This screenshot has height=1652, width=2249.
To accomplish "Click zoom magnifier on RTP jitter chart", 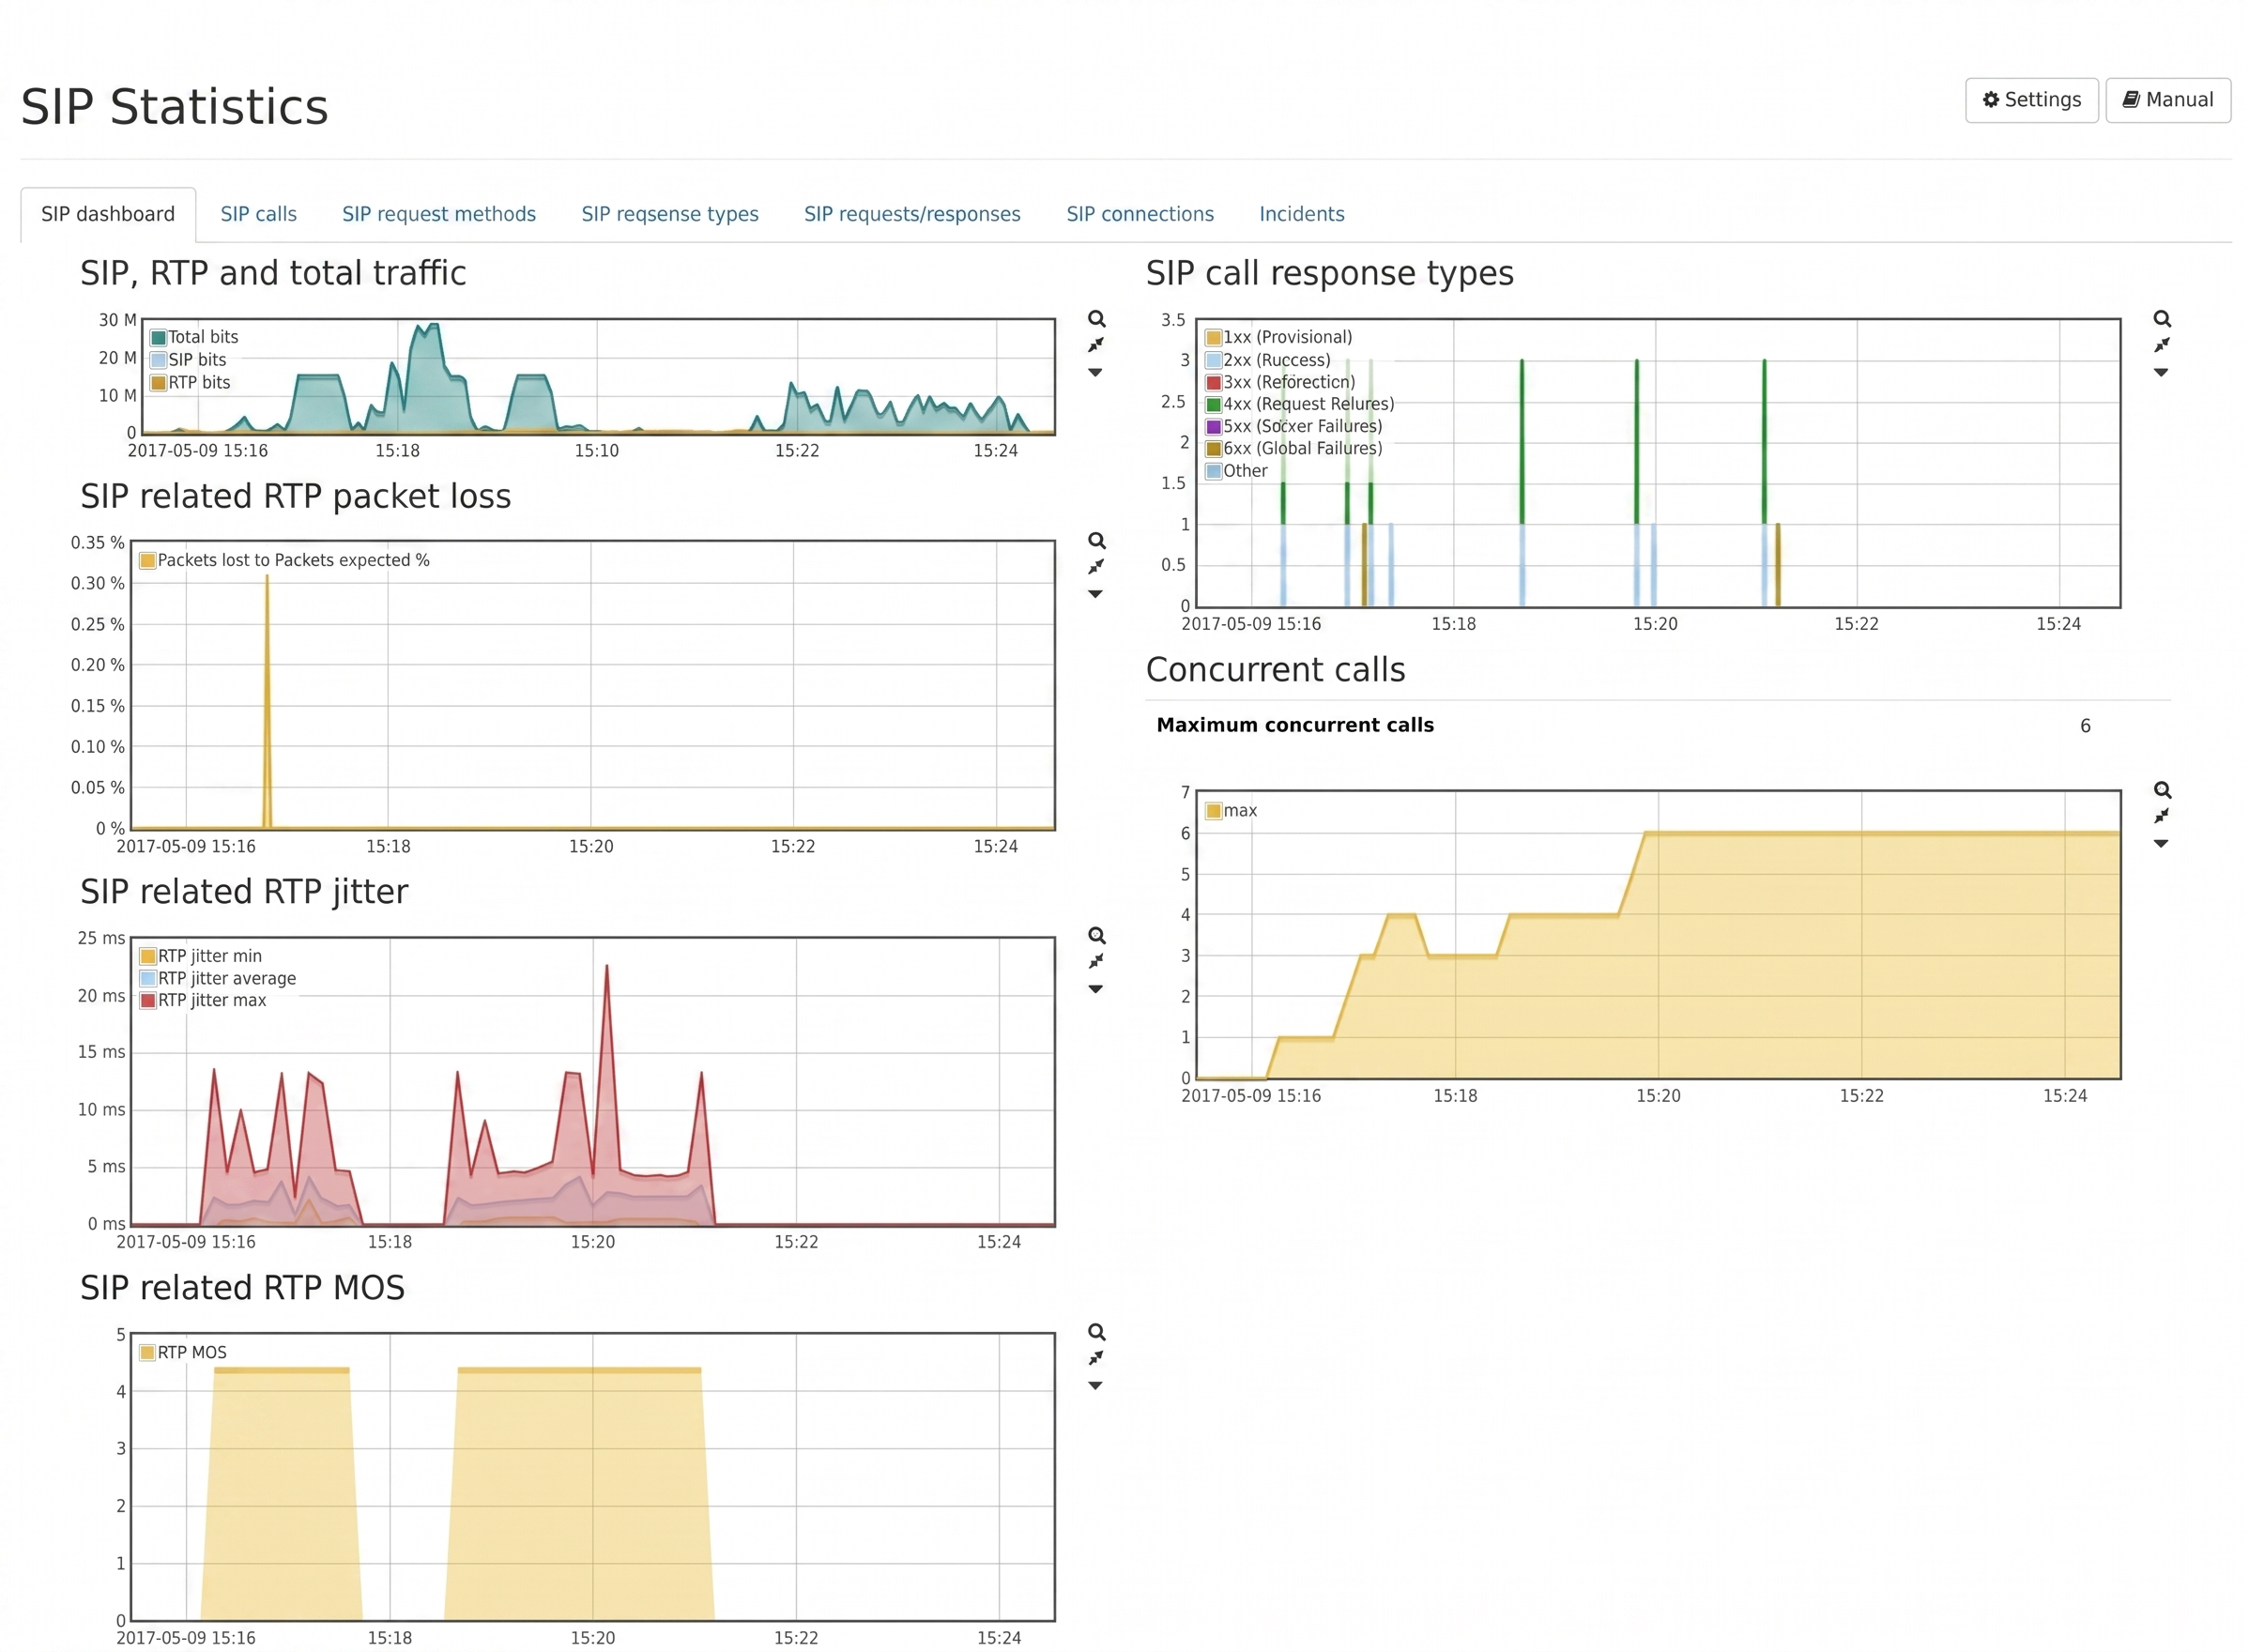I will [1096, 936].
